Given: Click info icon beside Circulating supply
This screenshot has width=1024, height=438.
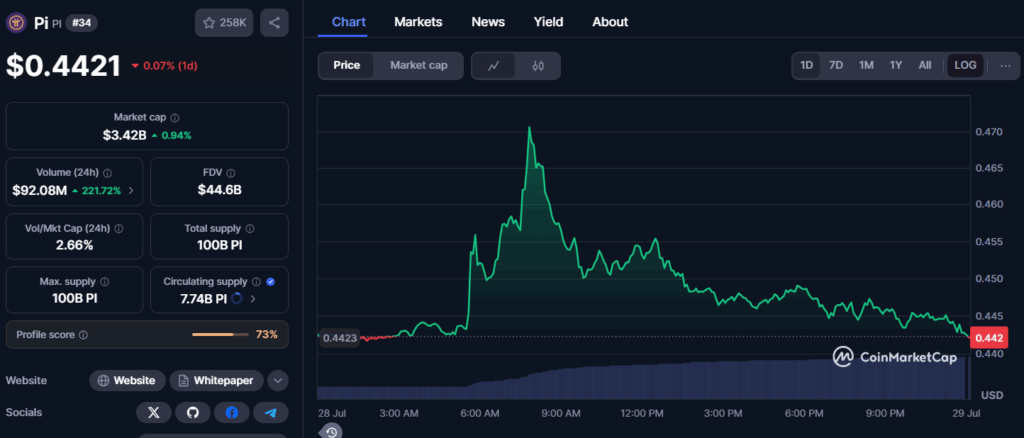Looking at the screenshot, I should 257,282.
